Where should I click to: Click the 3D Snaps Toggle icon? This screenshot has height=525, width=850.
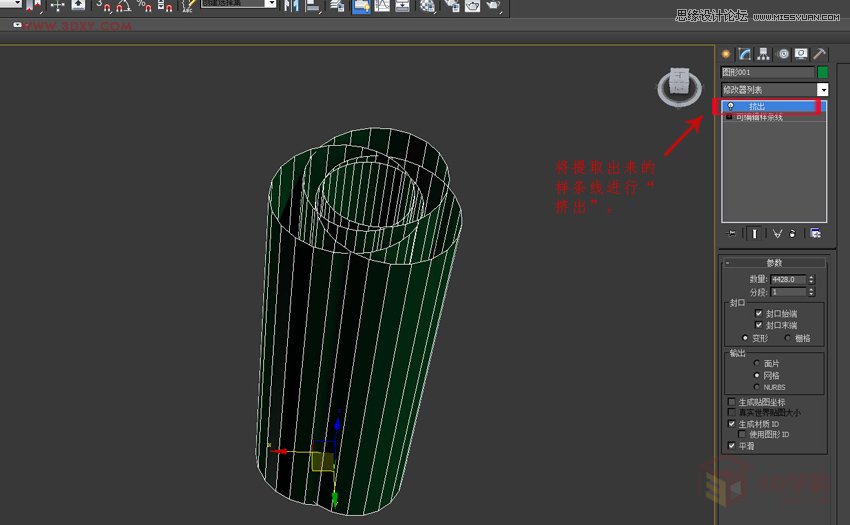104,5
